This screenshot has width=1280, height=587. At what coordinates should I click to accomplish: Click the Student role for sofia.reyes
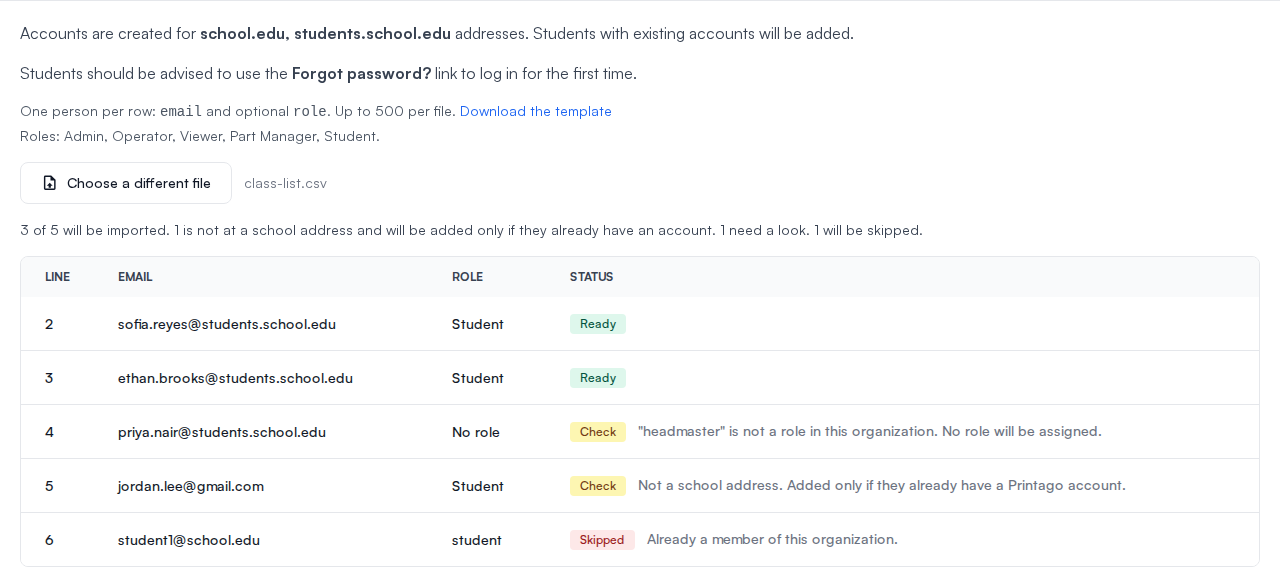coord(478,324)
